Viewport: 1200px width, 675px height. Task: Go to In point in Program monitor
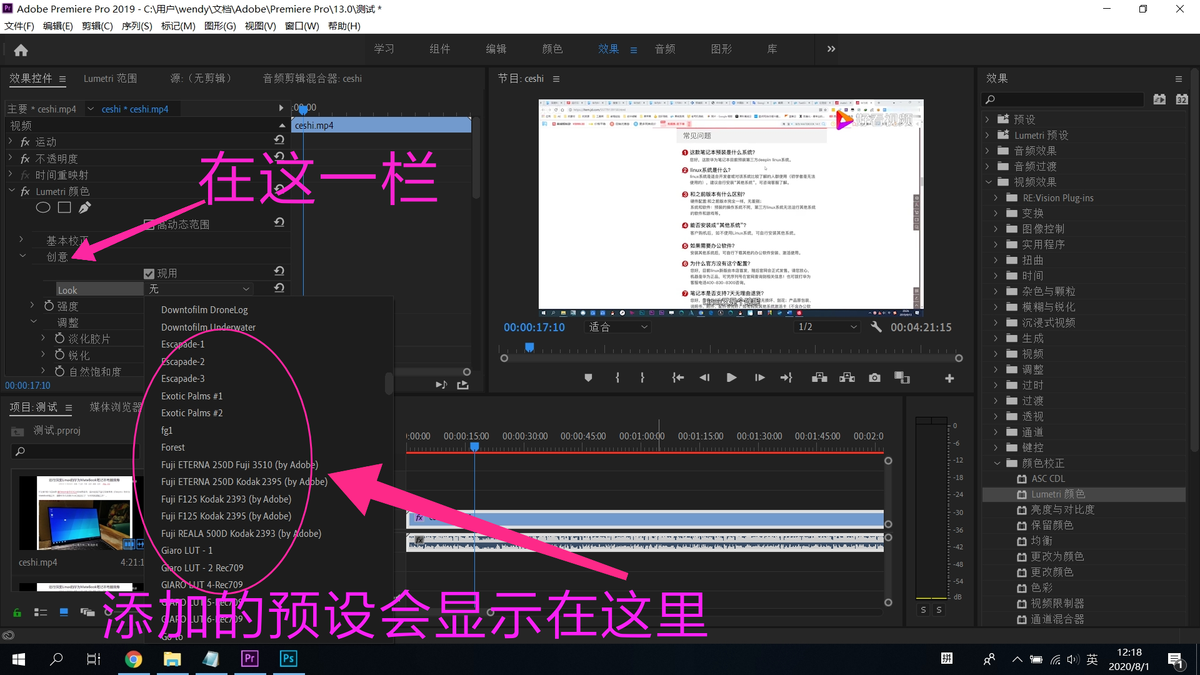677,378
